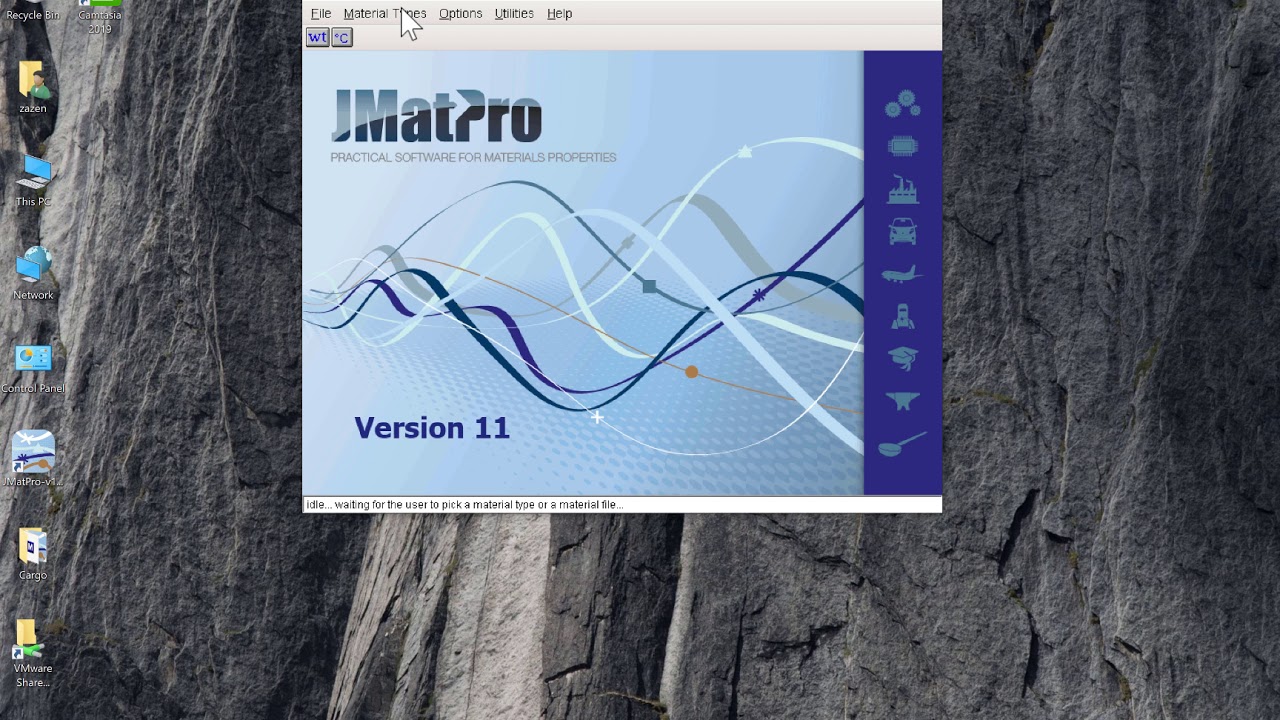This screenshot has height=720, width=1280.
Task: Select the Recycle Bin desktop icon
Action: (33, 11)
